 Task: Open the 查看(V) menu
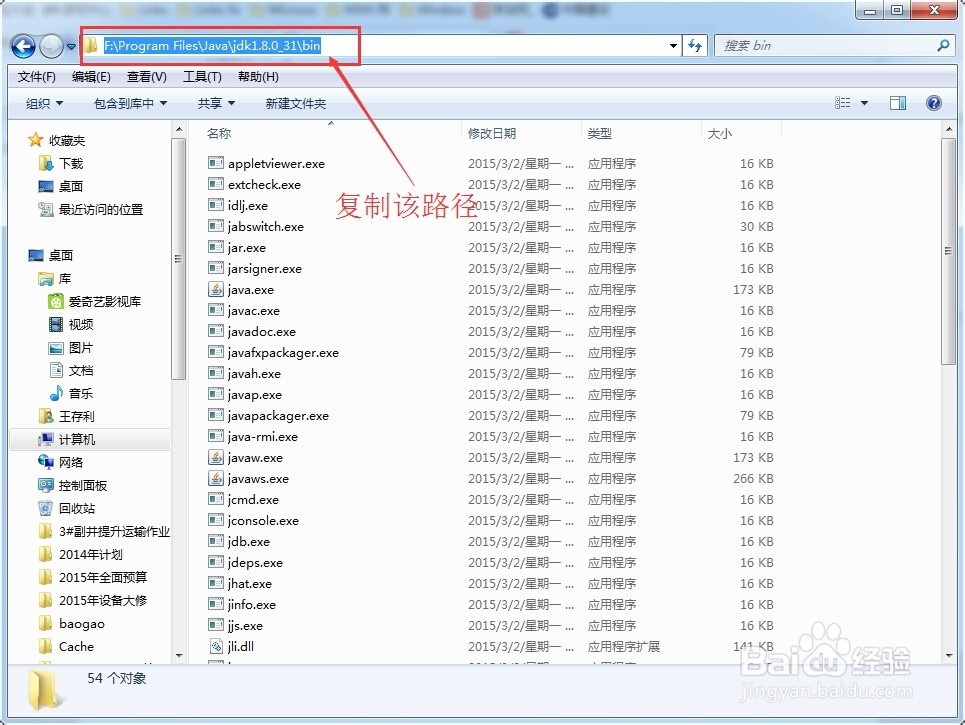pos(145,76)
